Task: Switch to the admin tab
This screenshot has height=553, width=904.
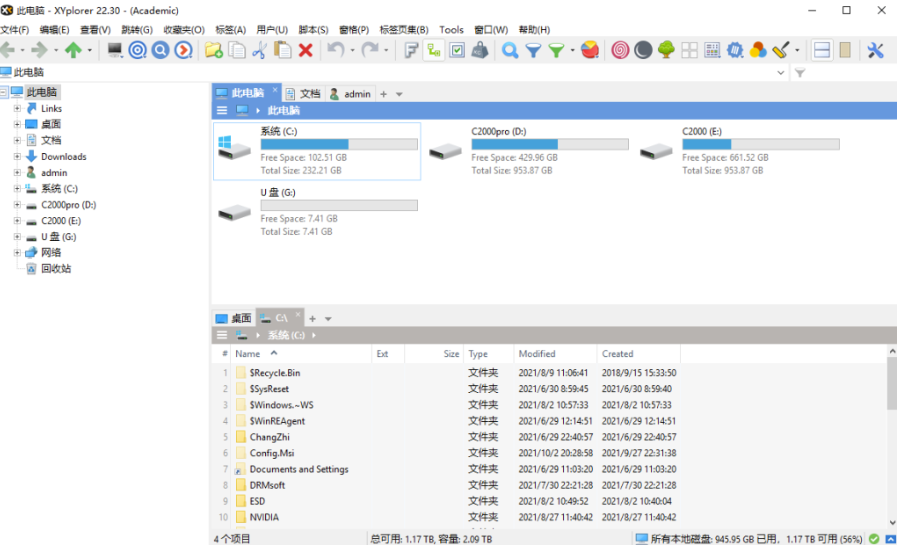Action: click(x=350, y=93)
